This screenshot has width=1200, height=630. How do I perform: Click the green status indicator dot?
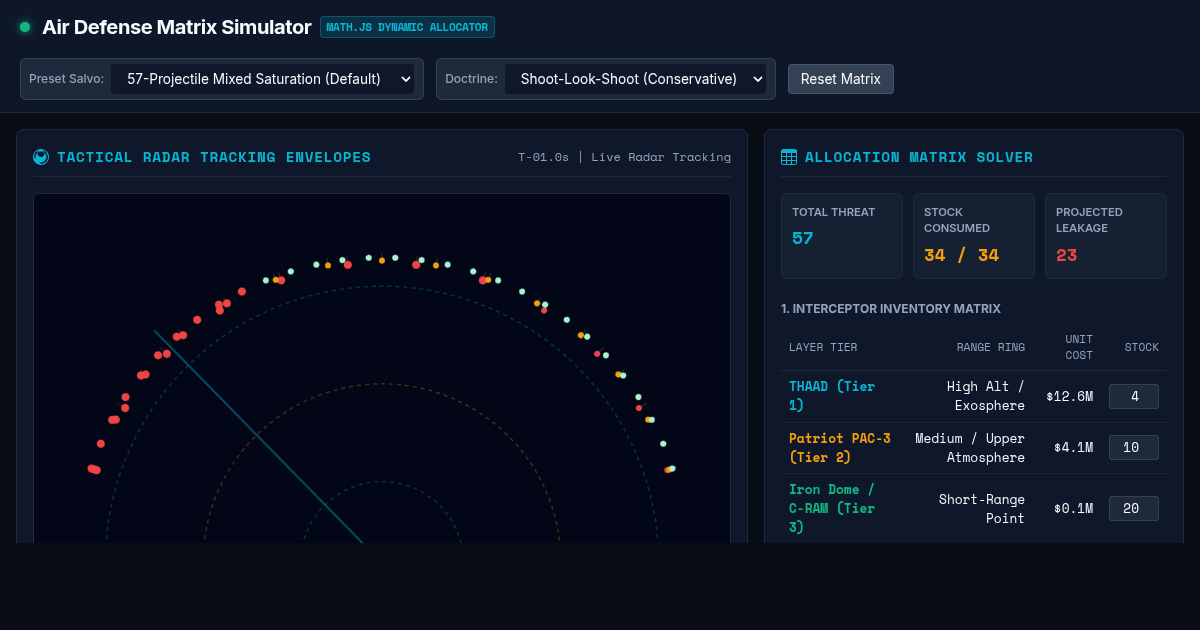click(25, 27)
